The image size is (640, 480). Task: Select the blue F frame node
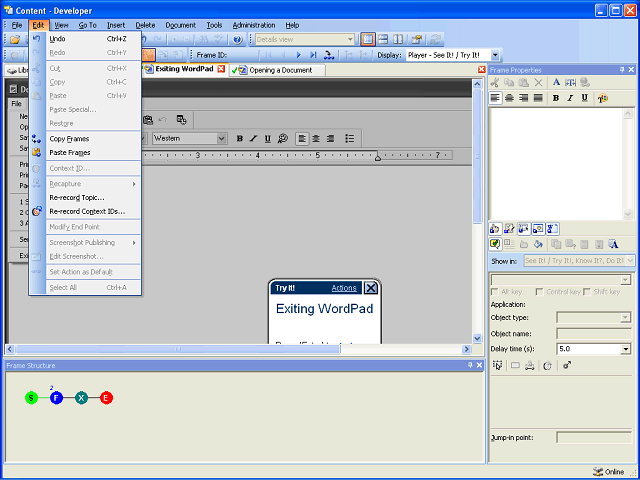(x=56, y=398)
